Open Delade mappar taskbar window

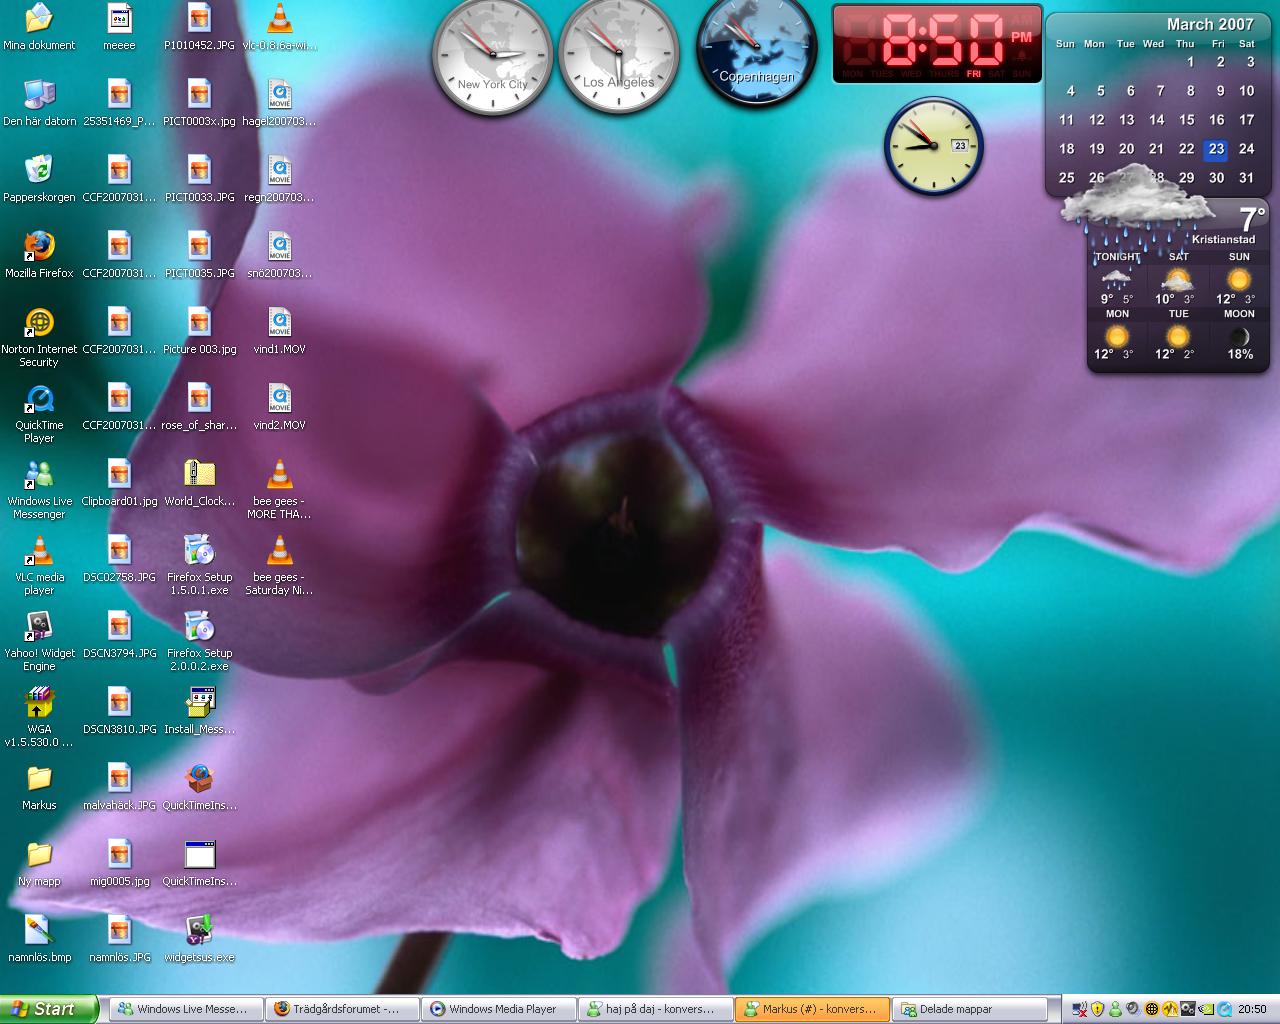click(969, 1009)
